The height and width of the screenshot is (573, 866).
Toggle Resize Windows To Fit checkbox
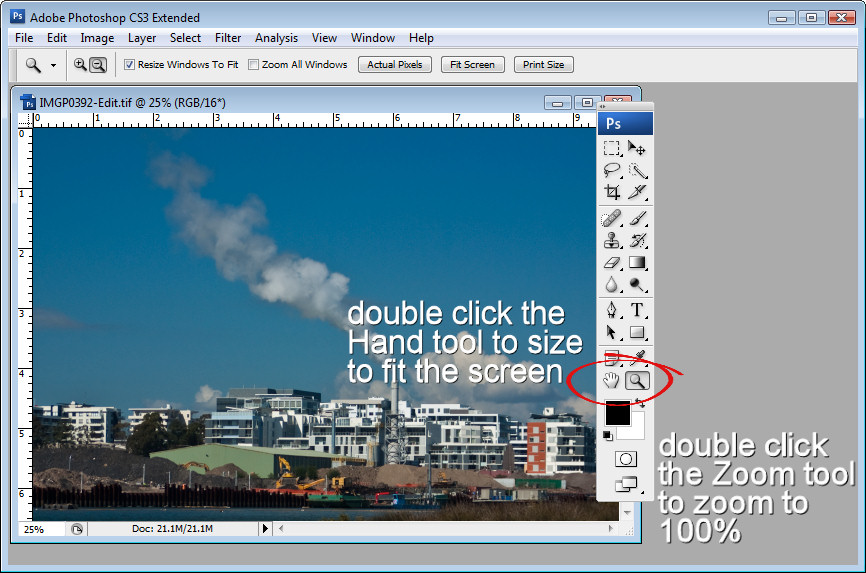coord(129,65)
